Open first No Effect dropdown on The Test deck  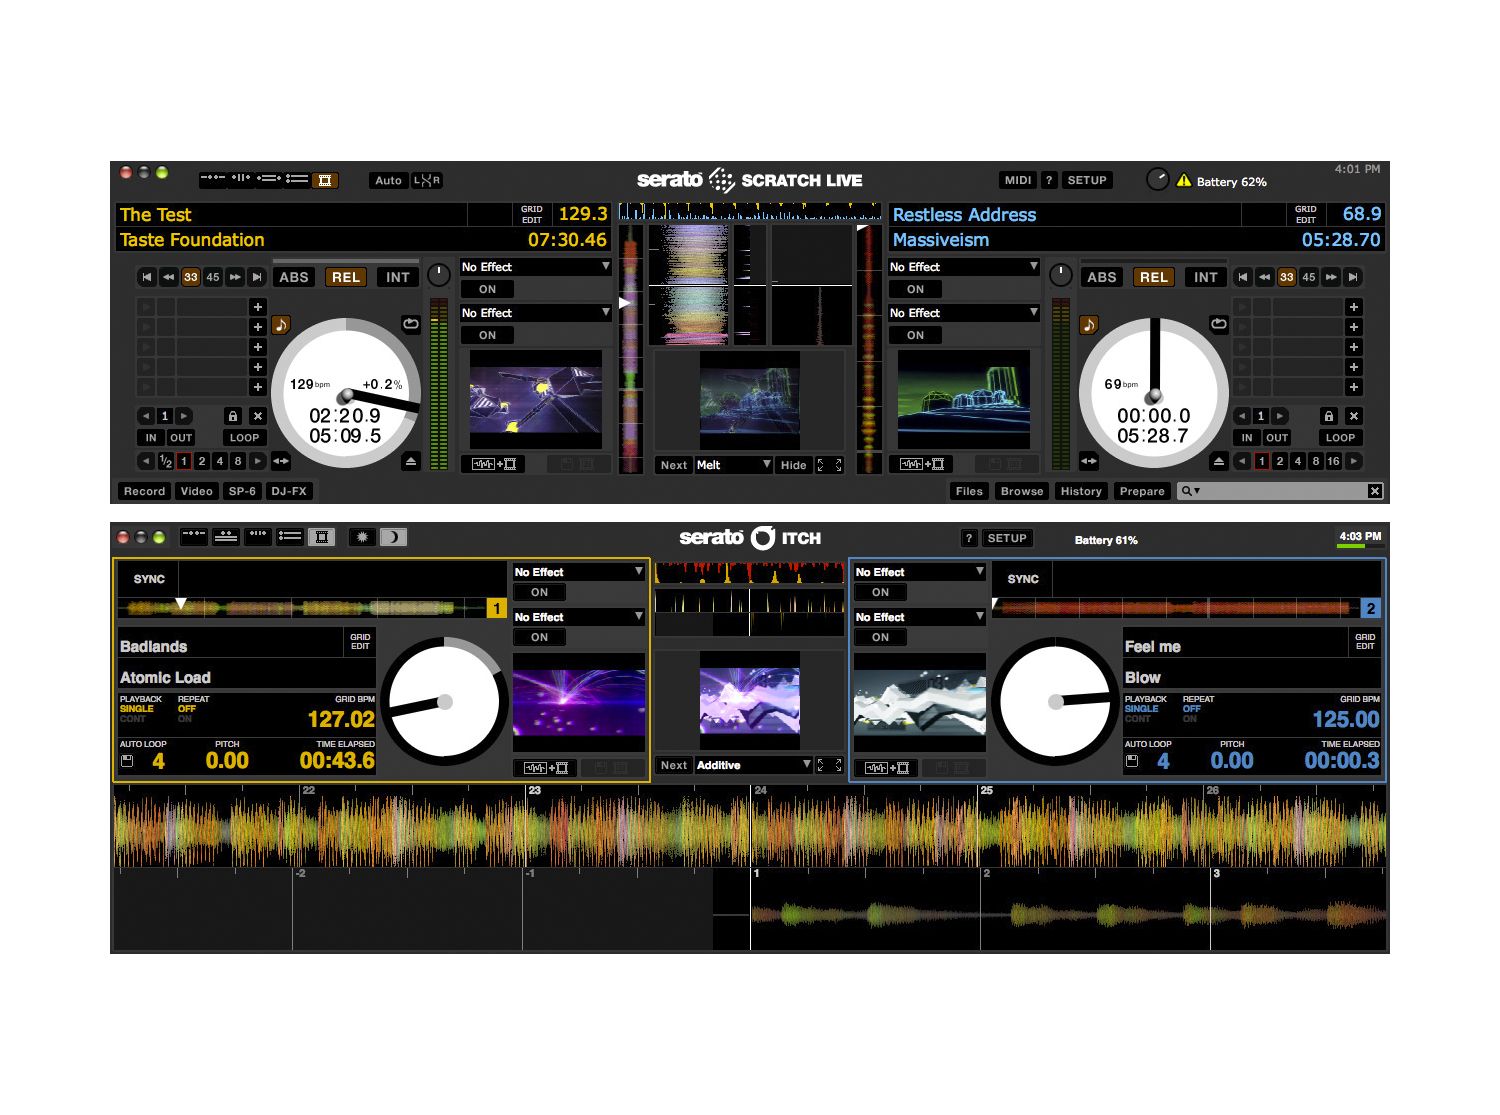click(x=535, y=267)
